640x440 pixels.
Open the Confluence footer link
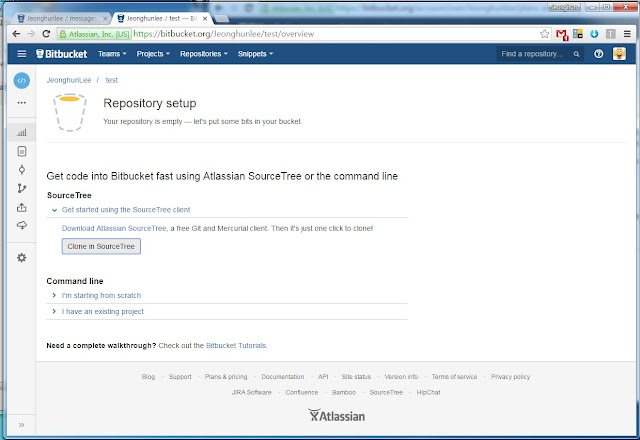(x=302, y=392)
